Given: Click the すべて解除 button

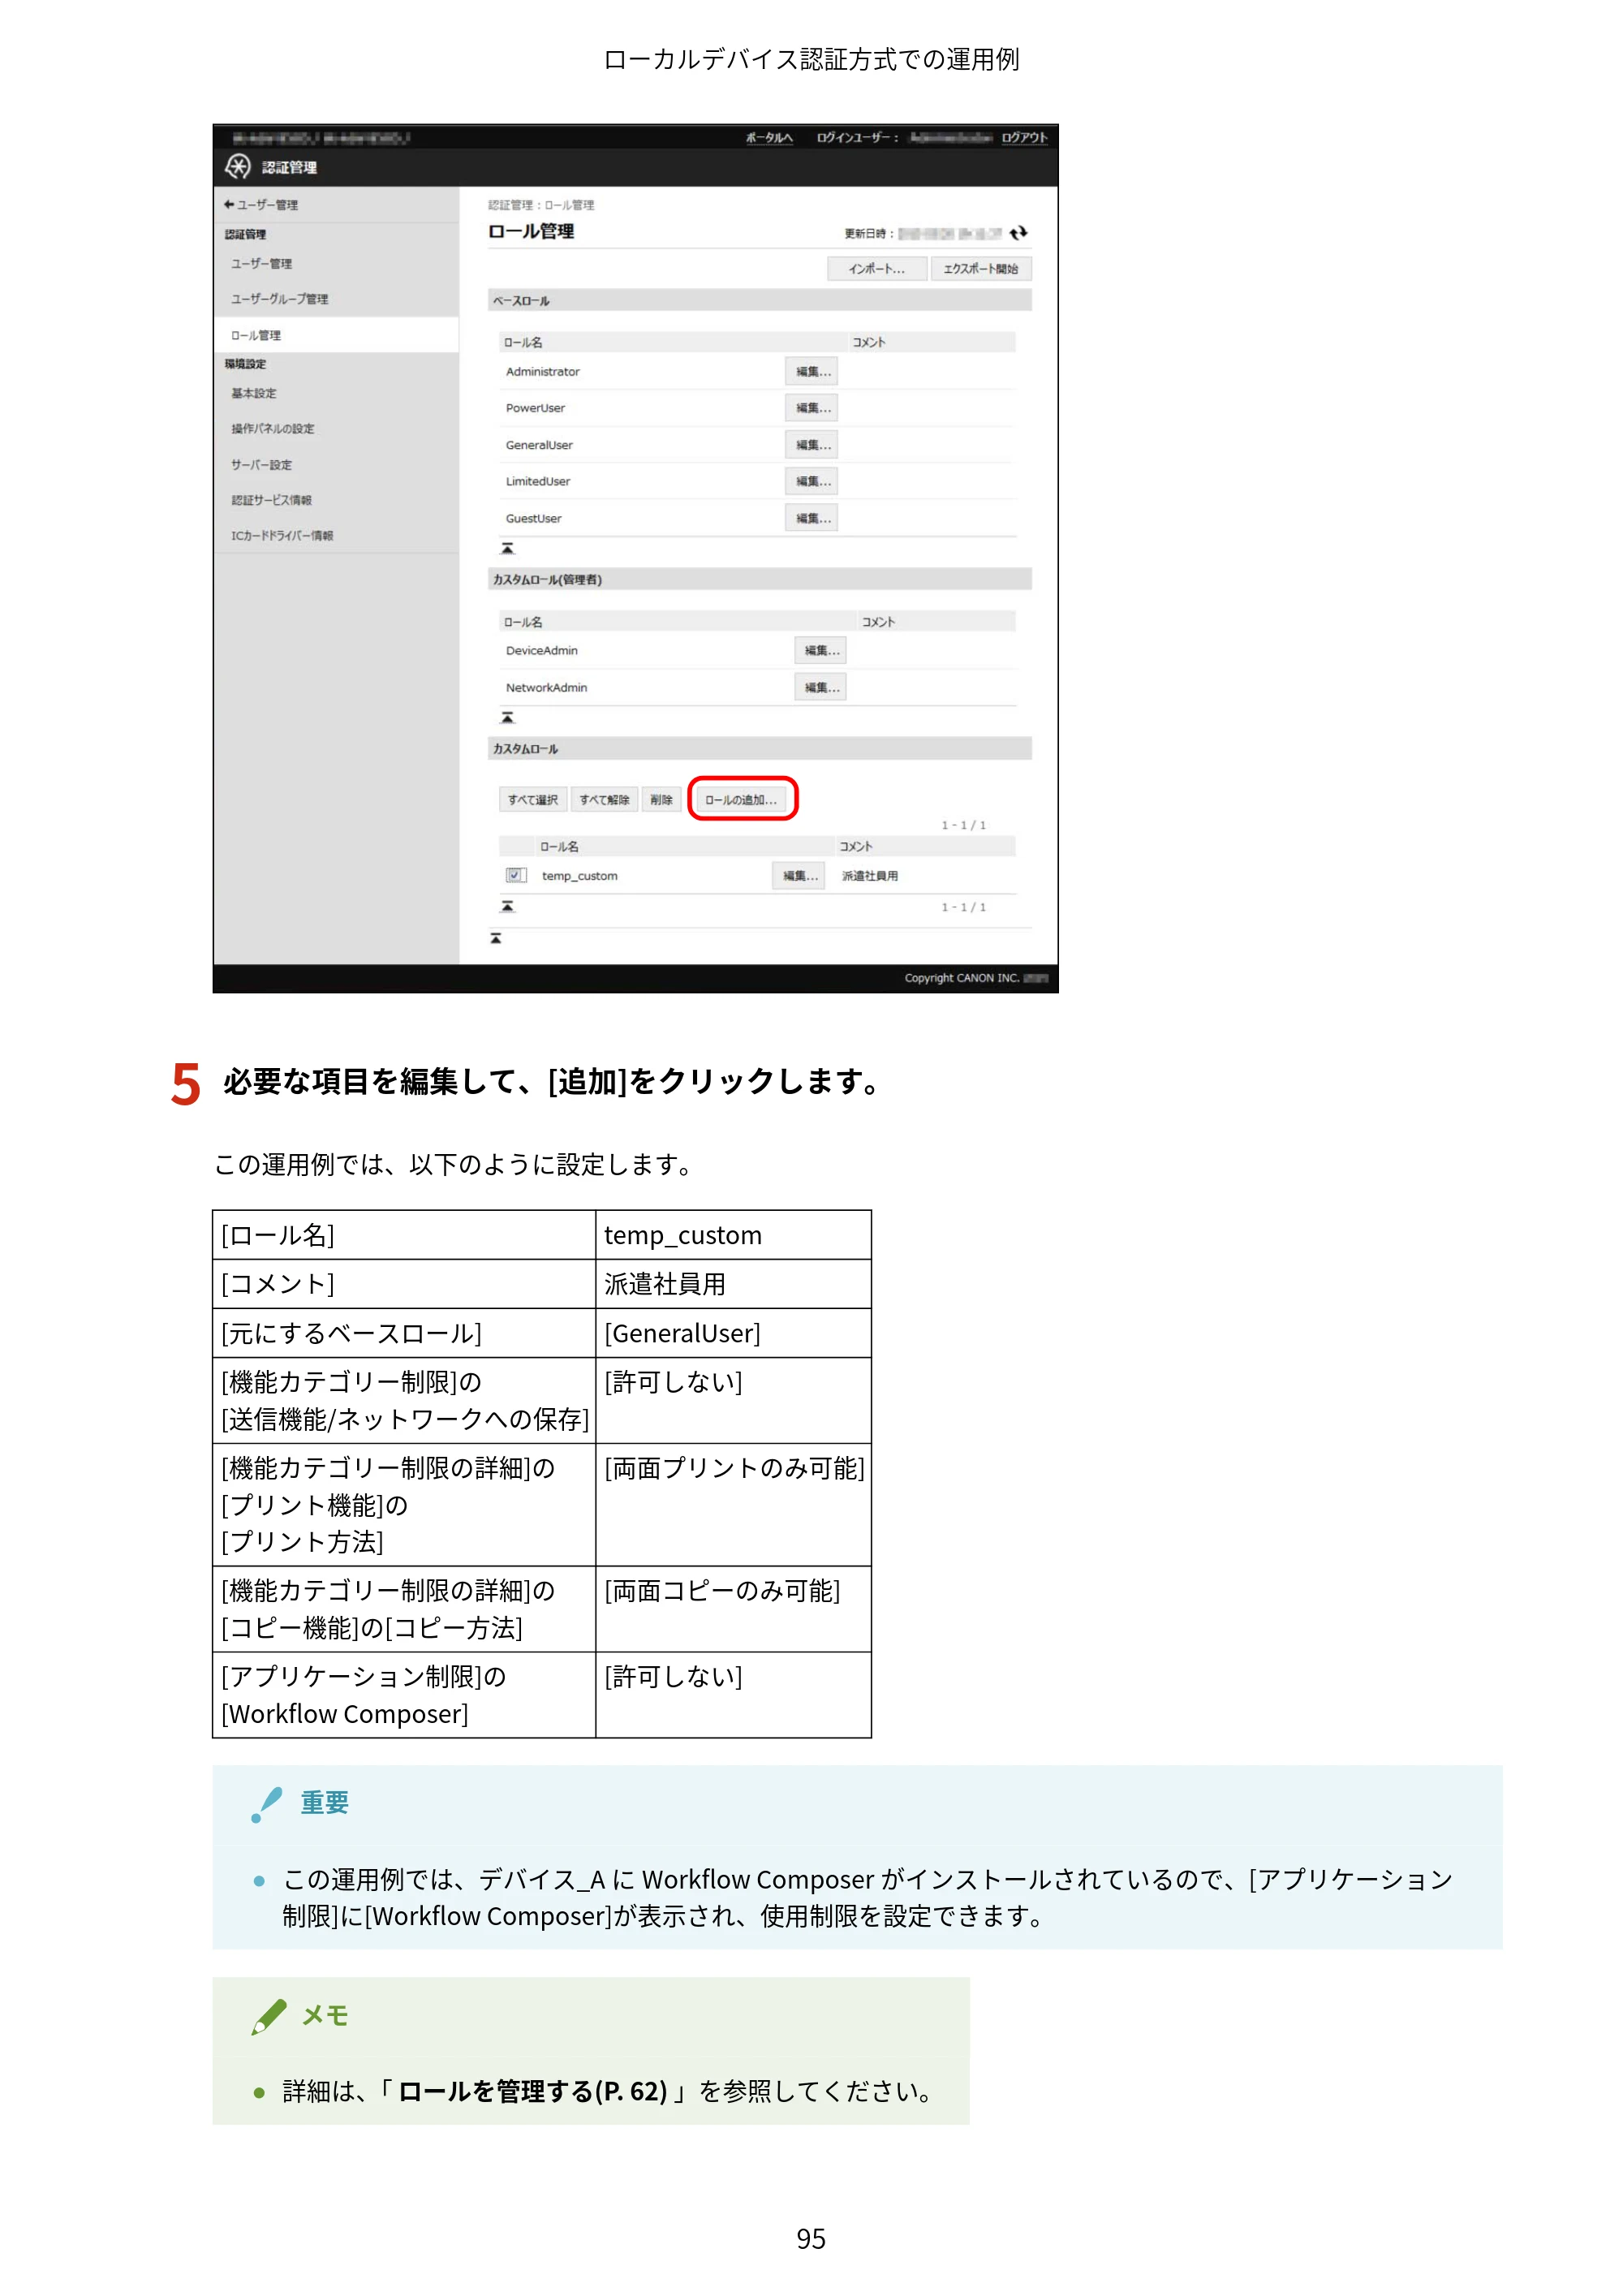Looking at the screenshot, I should (x=604, y=799).
